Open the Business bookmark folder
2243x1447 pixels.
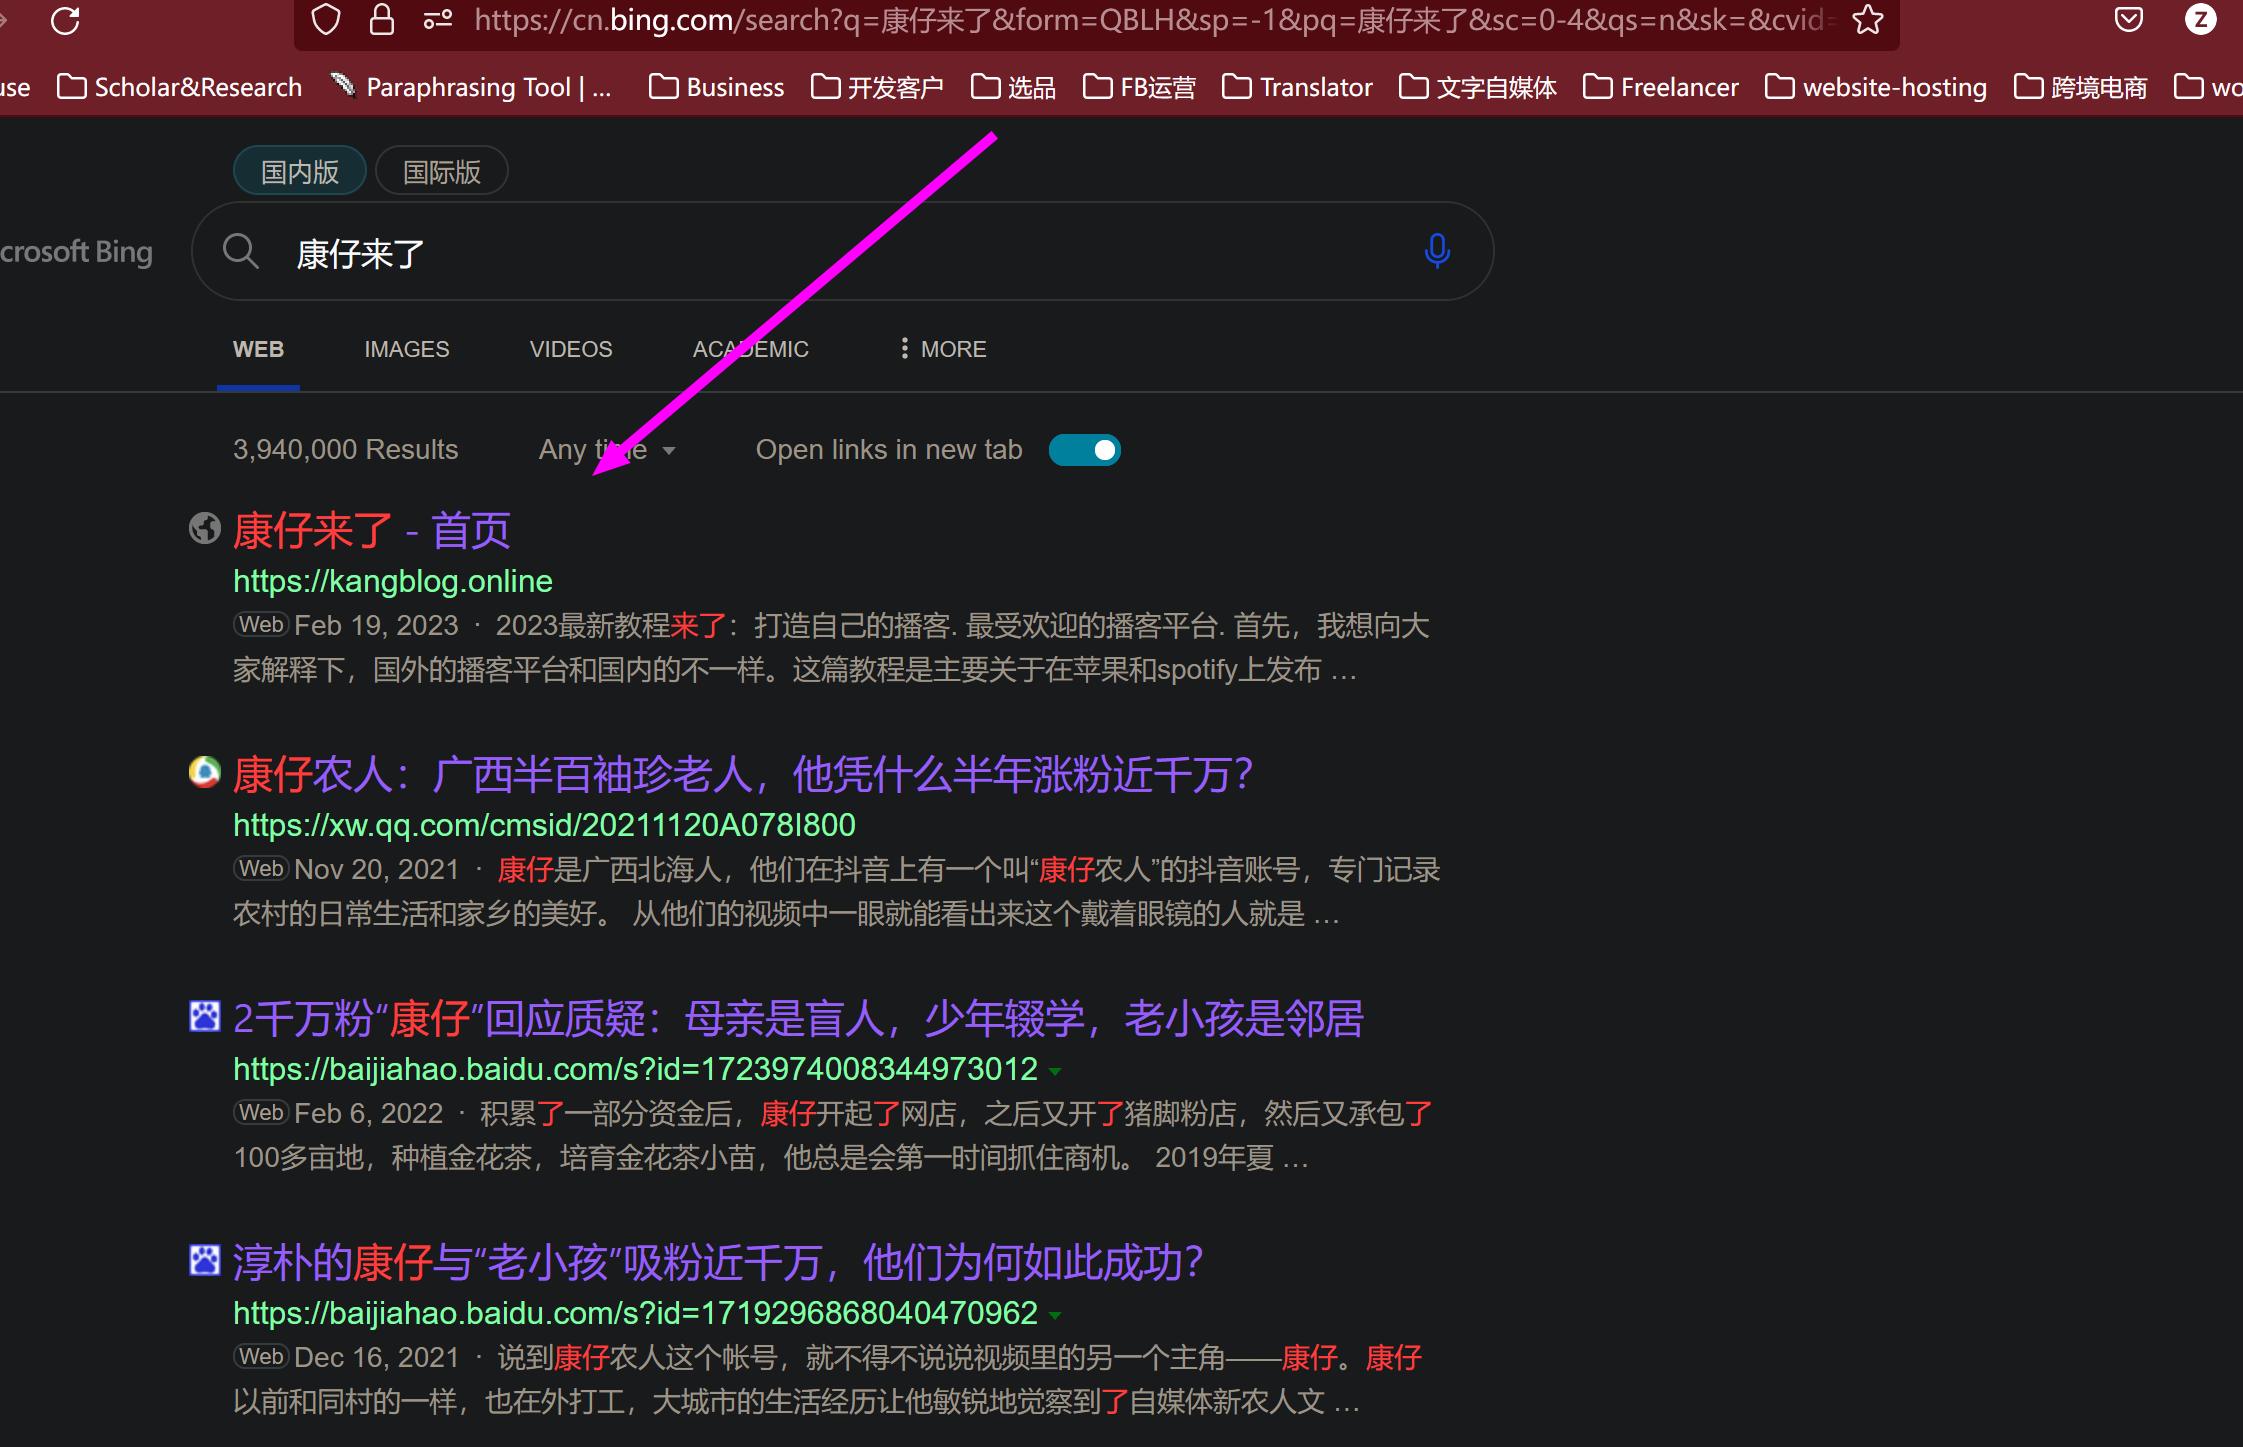coord(716,88)
